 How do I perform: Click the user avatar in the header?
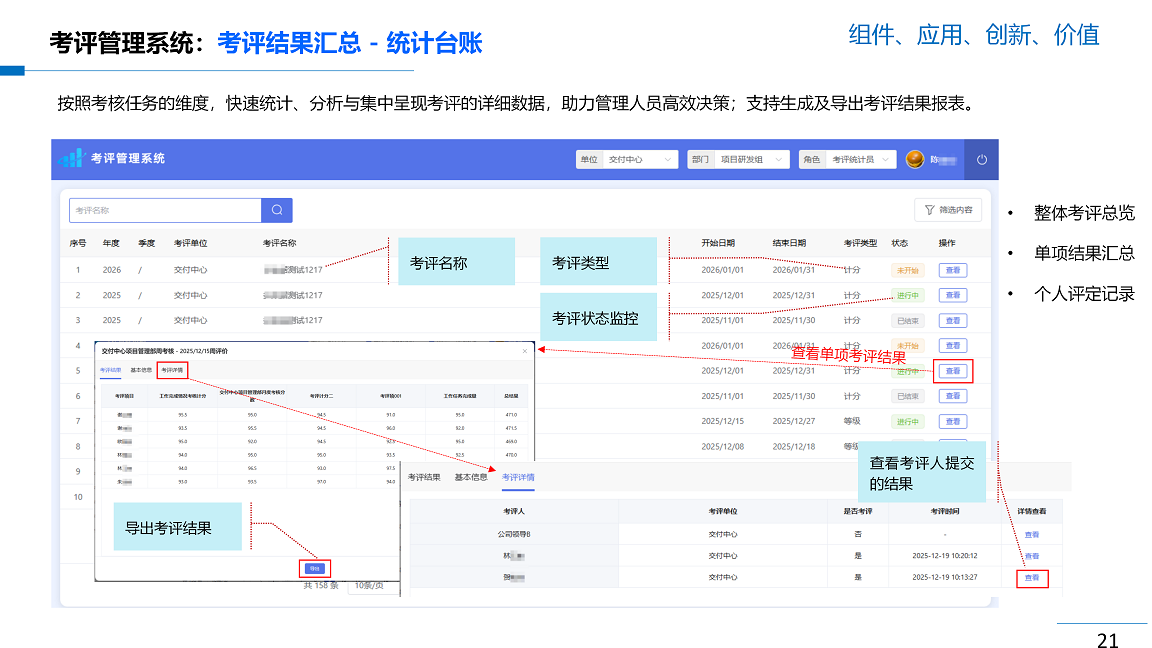click(914, 160)
